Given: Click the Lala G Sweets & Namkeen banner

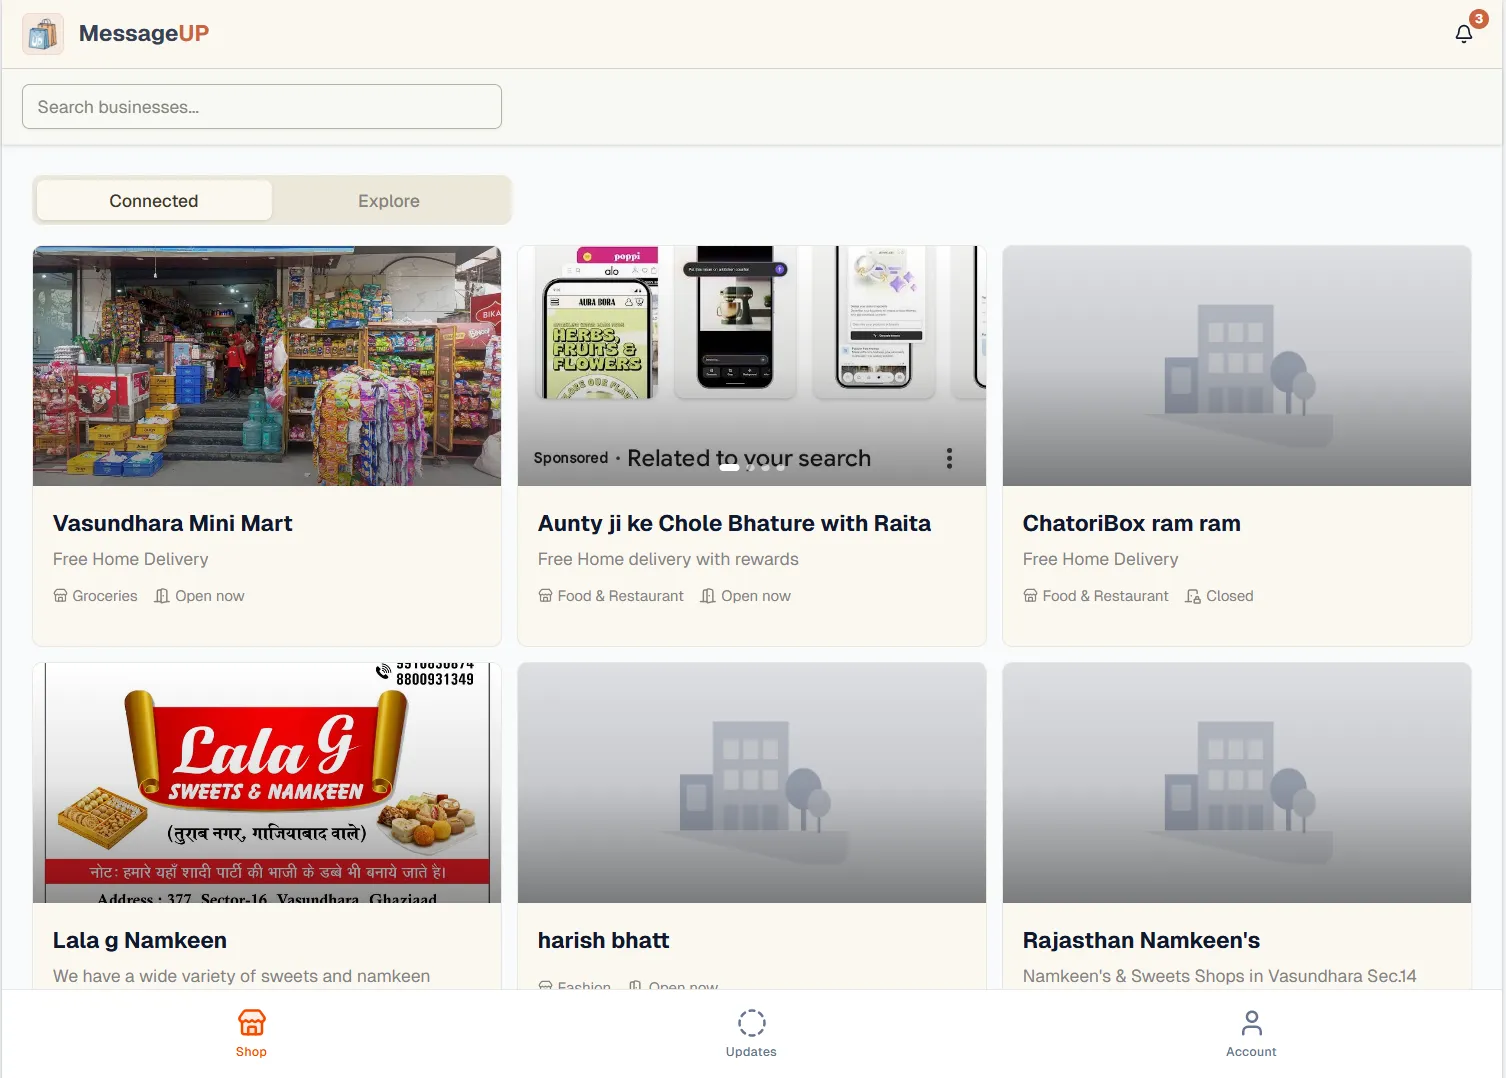Looking at the screenshot, I should [x=267, y=783].
